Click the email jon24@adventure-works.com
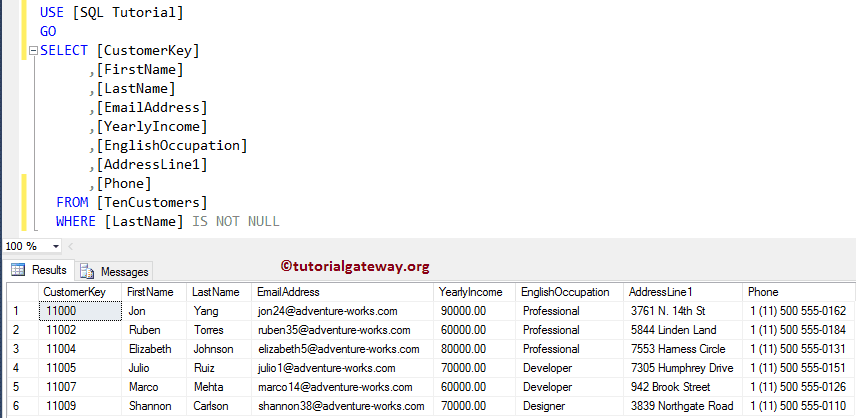This screenshot has height=418, width=856. point(342,311)
